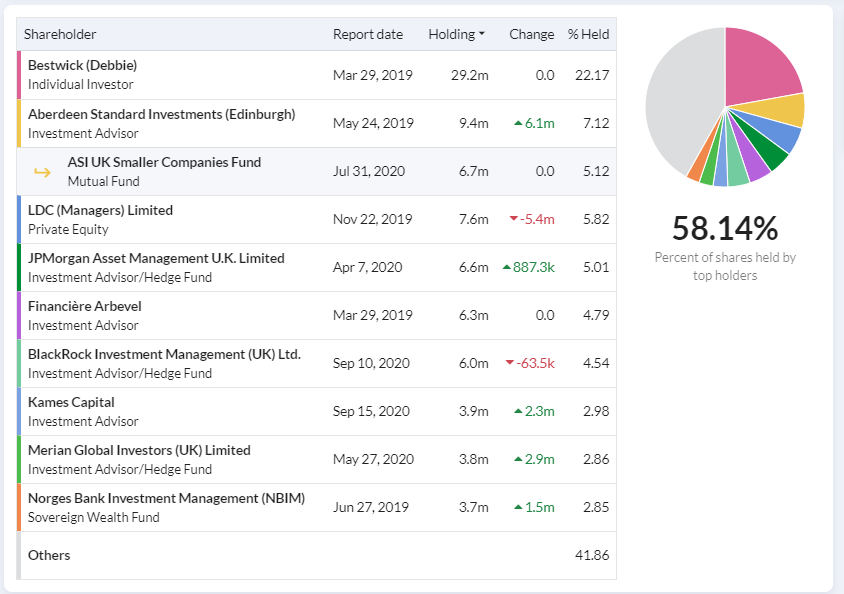Viewport: 844px width, 594px height.
Task: Click the Change column header
Action: click(x=531, y=34)
